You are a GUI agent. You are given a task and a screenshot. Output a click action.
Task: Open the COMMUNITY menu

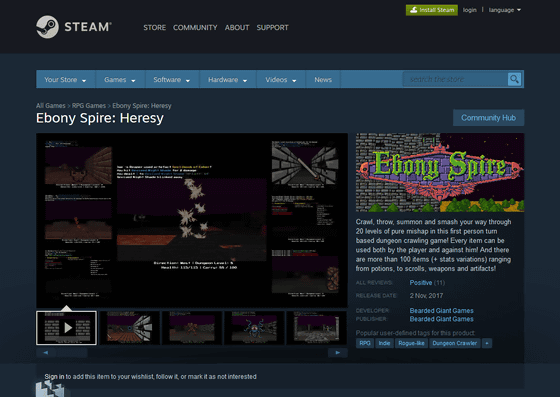(x=195, y=27)
